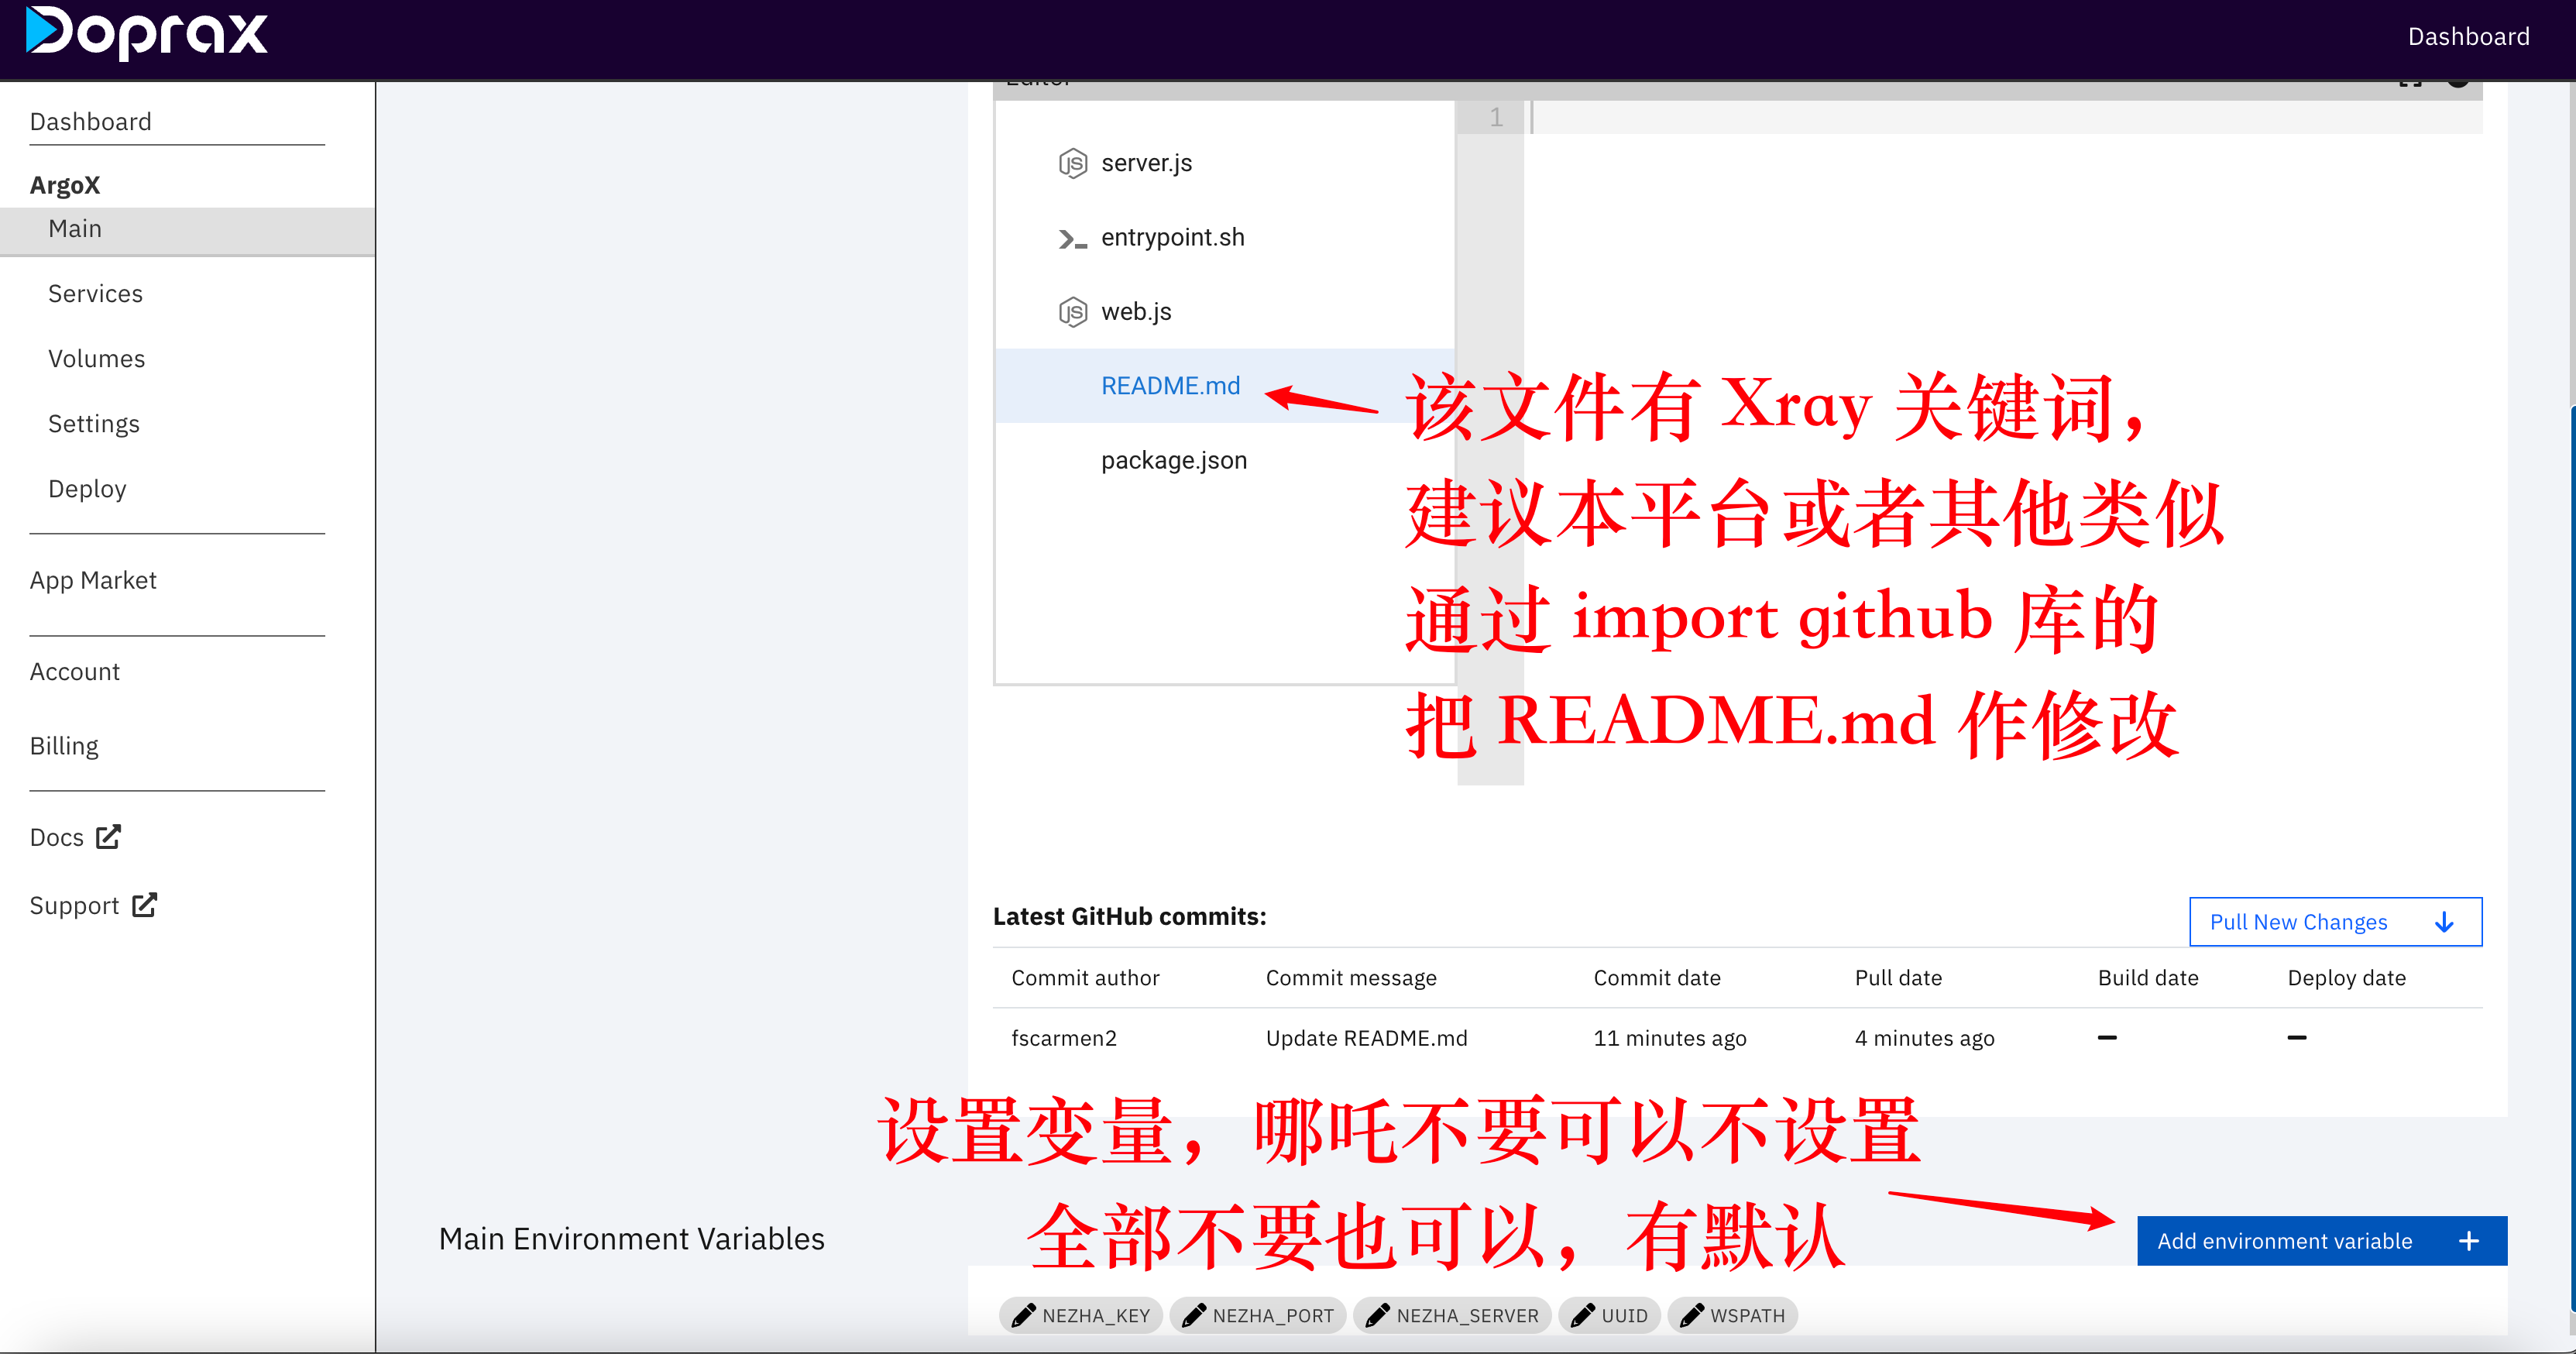Viewport: 2576px width, 1354px height.
Task: Edit the UUID variable tag
Action: tap(1609, 1315)
